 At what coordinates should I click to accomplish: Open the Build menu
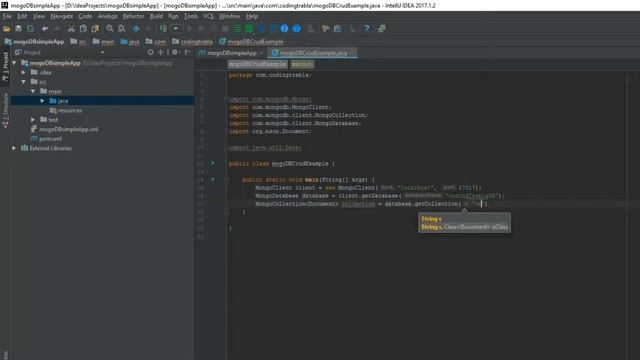click(156, 16)
